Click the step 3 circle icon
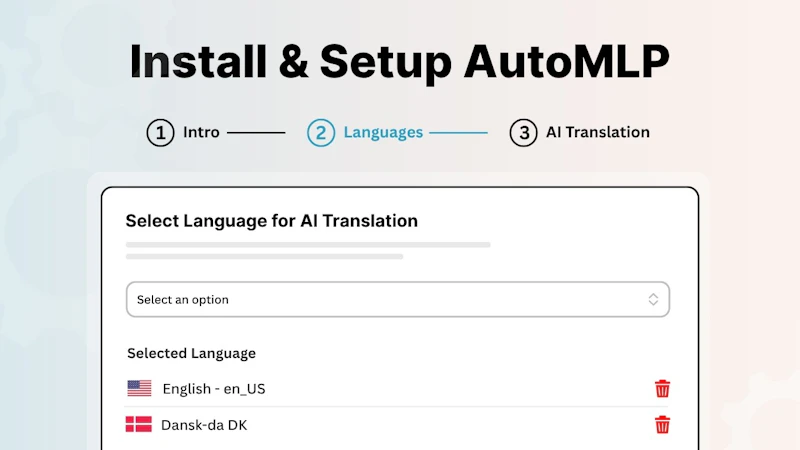Image resolution: width=800 pixels, height=450 pixels. (x=523, y=133)
